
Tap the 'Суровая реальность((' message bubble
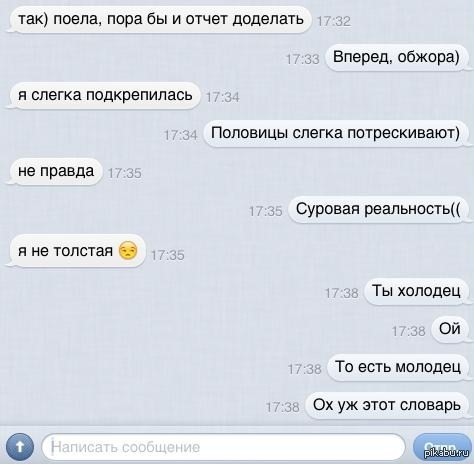[x=380, y=209]
